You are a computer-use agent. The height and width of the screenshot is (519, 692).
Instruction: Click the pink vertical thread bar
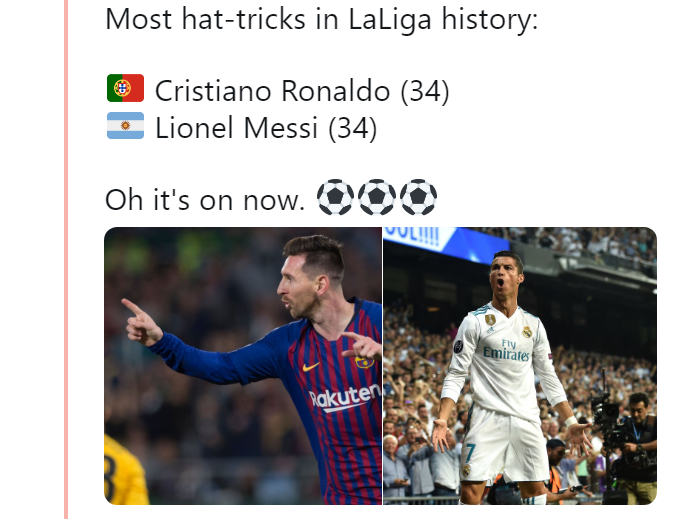(x=66, y=260)
